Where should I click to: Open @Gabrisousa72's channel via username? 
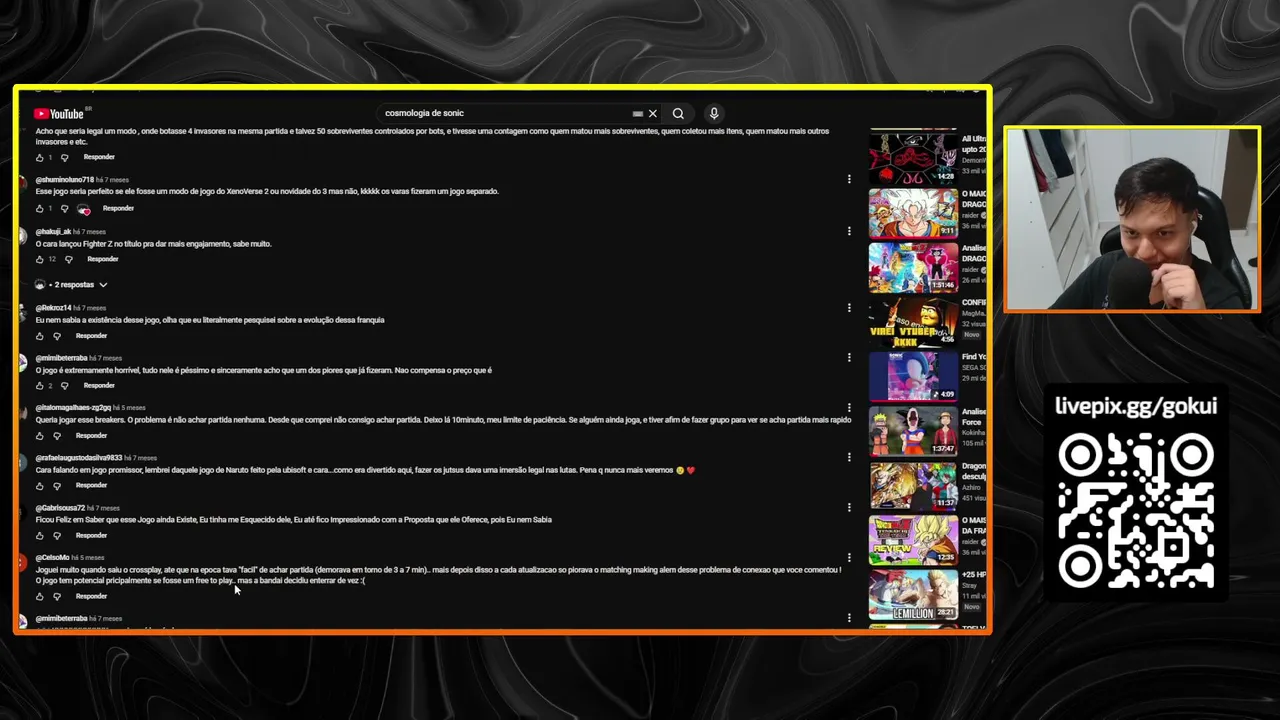pyautogui.click(x=60, y=508)
